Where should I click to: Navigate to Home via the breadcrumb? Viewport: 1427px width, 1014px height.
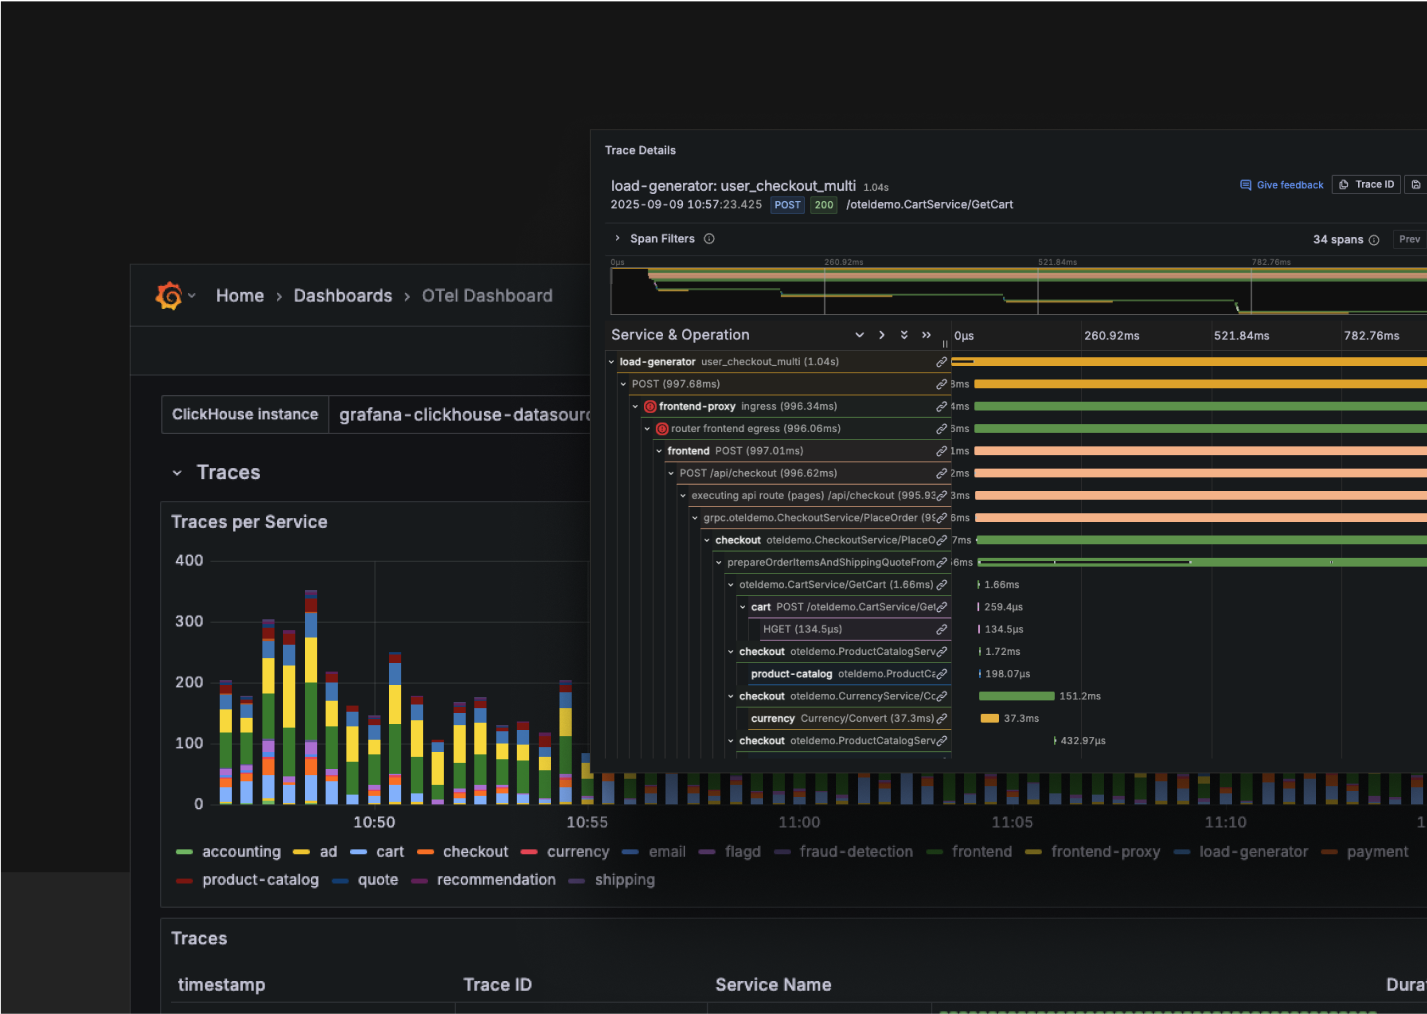pos(240,295)
